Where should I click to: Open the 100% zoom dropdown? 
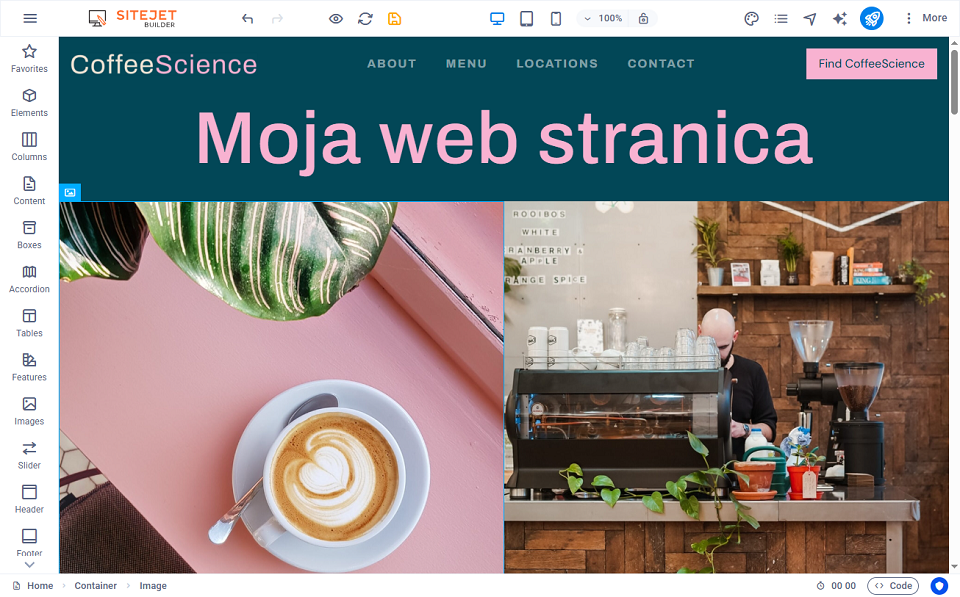(x=602, y=18)
